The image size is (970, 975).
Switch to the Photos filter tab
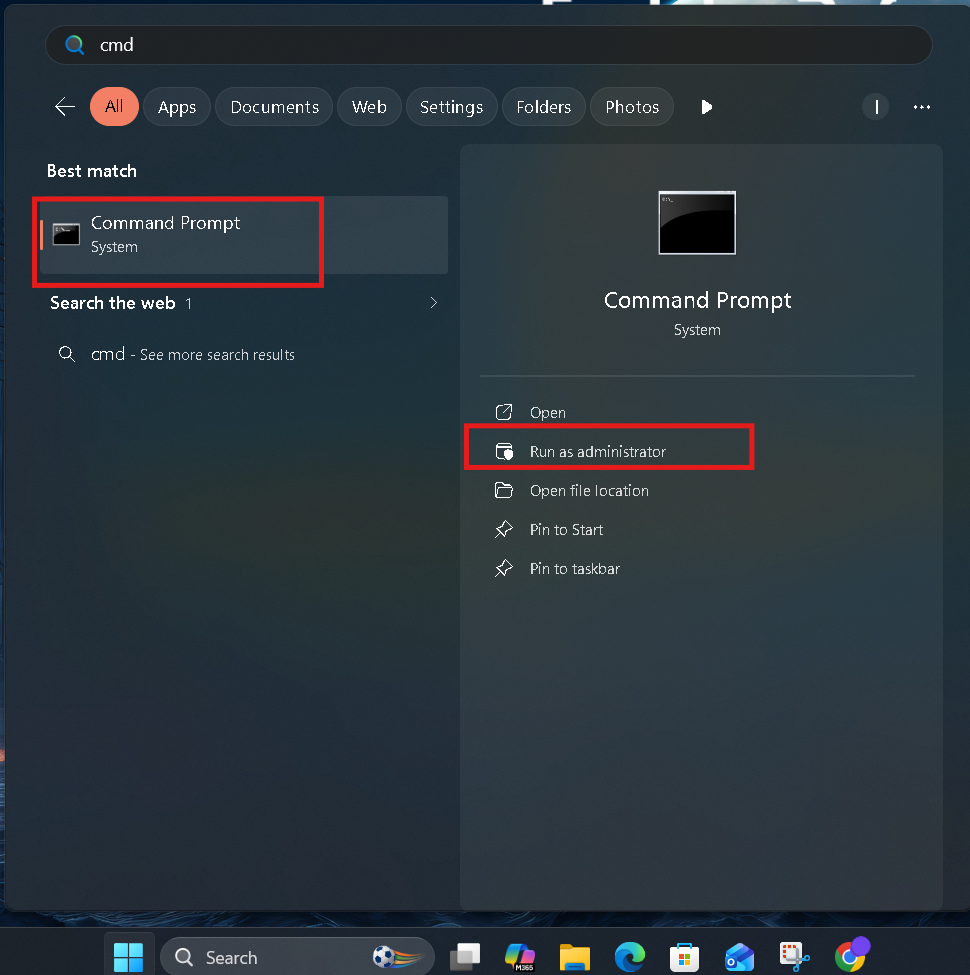pyautogui.click(x=632, y=107)
